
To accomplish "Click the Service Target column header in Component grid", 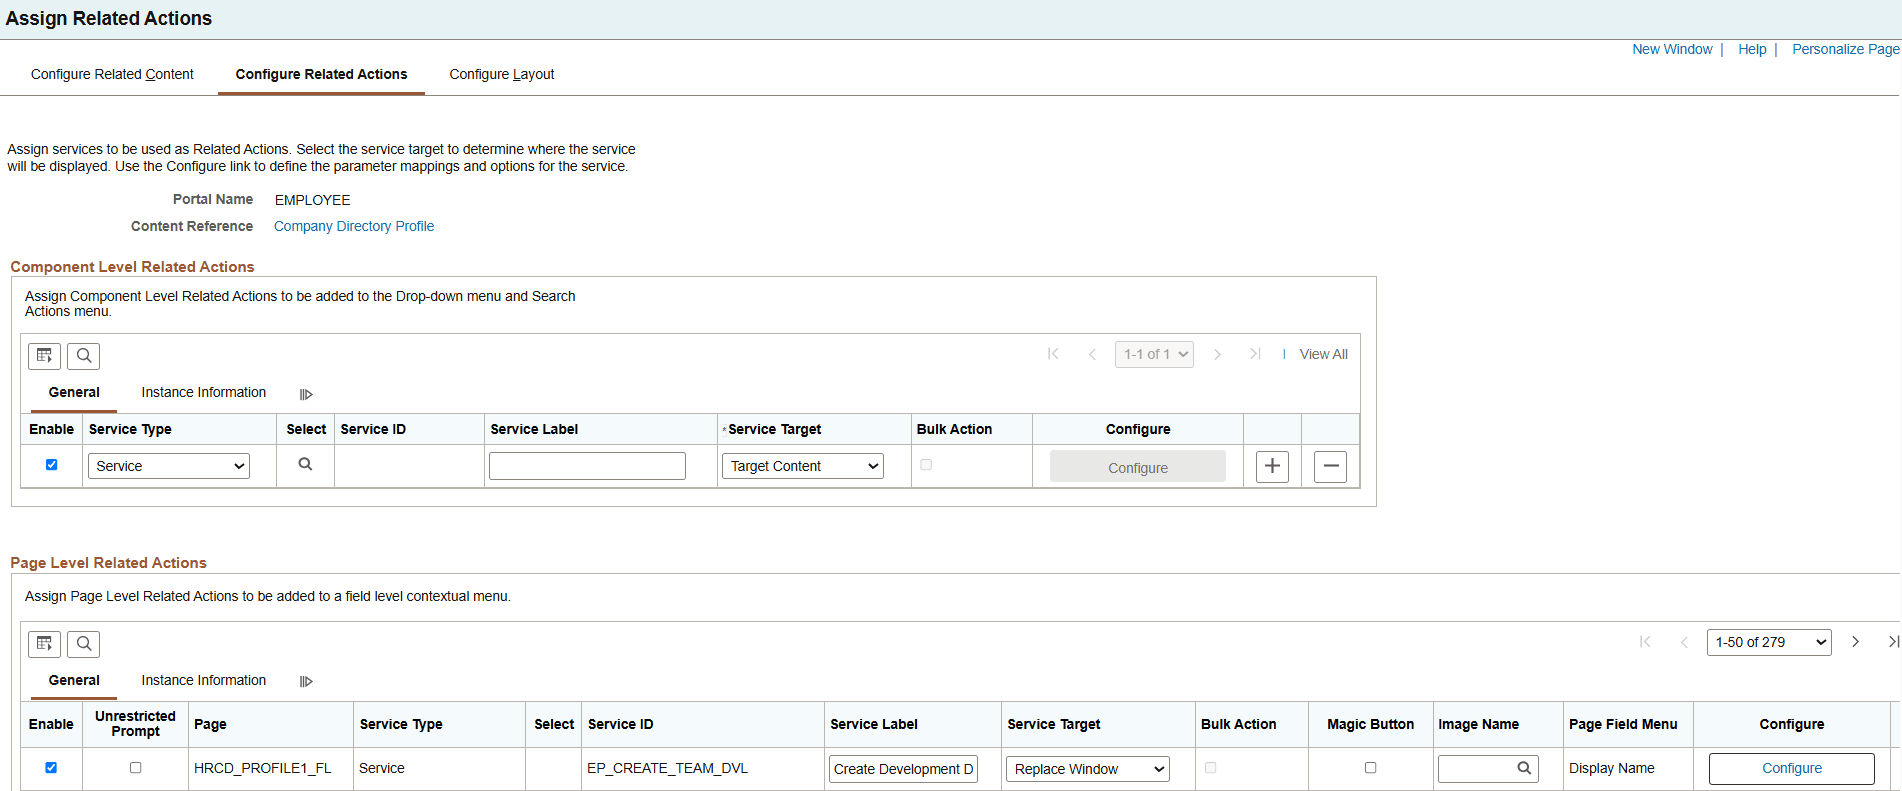I will (x=774, y=429).
